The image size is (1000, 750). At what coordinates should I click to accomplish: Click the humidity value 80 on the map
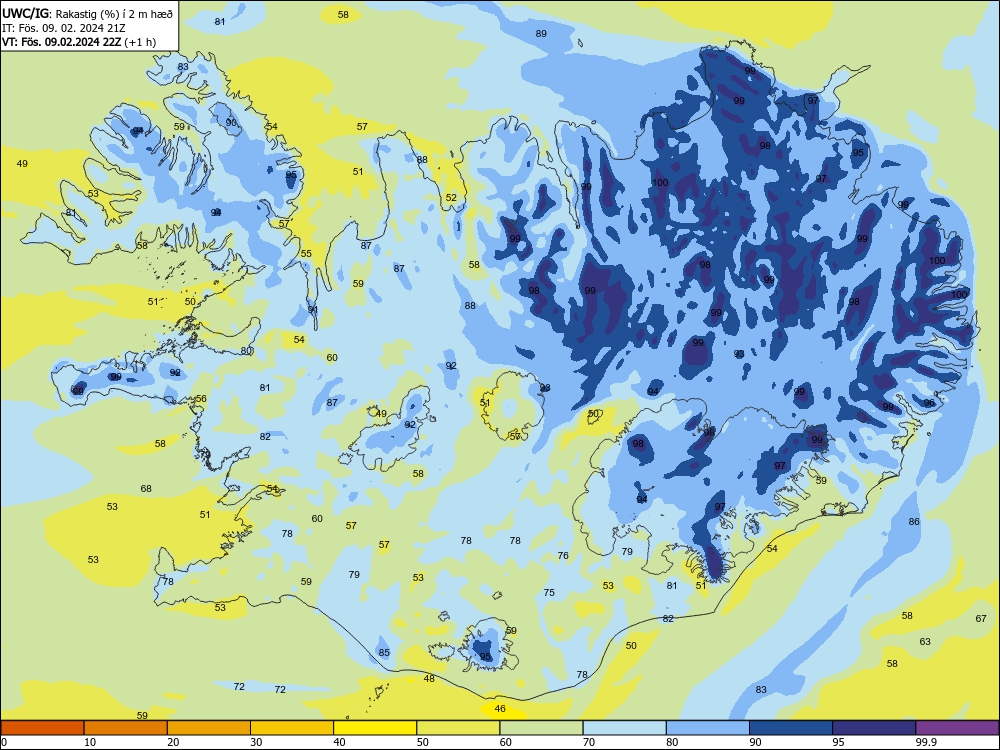(x=246, y=351)
